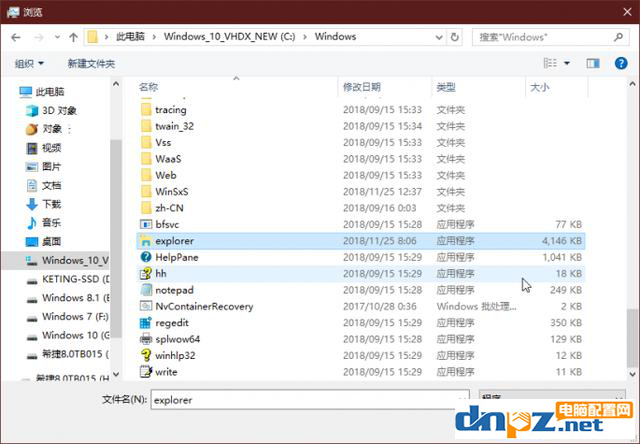The width and height of the screenshot is (640, 444).
Task: Select the bfsvc application icon
Action: click(x=146, y=224)
